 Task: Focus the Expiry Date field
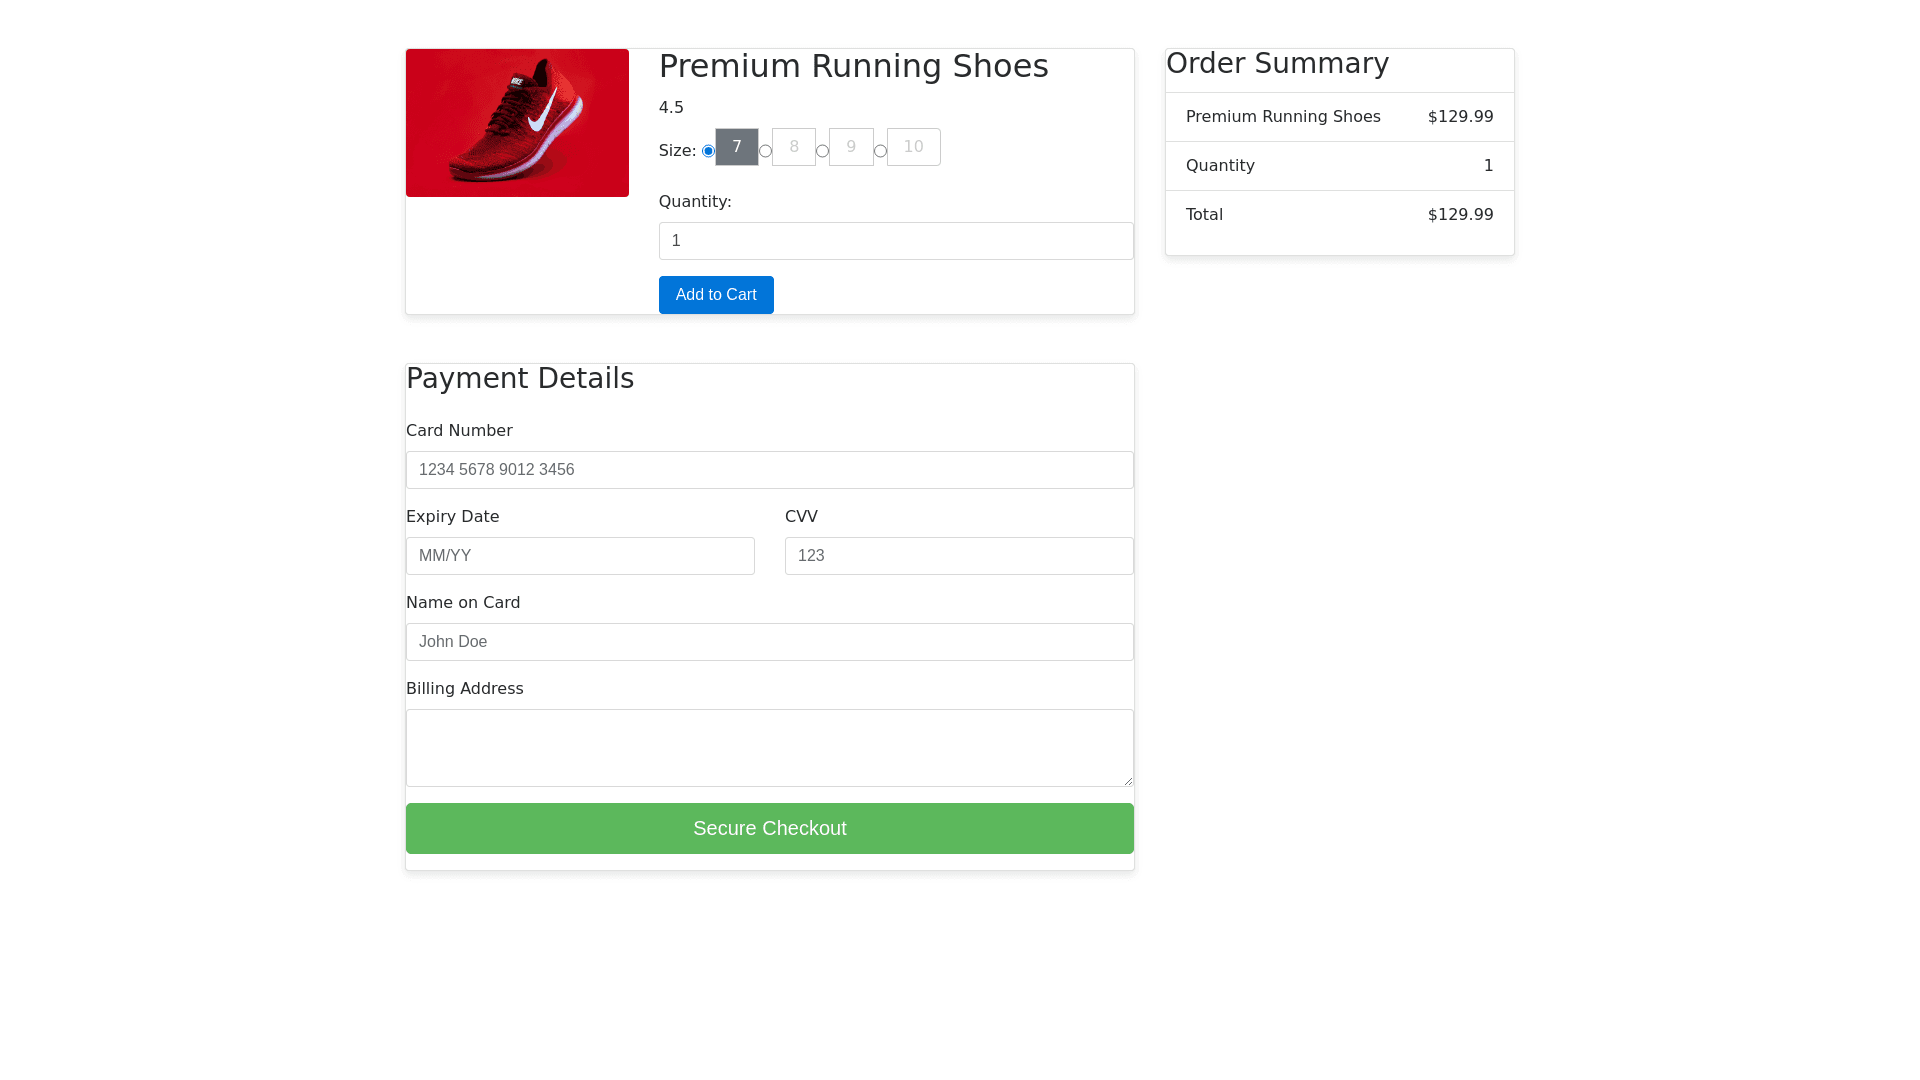580,556
